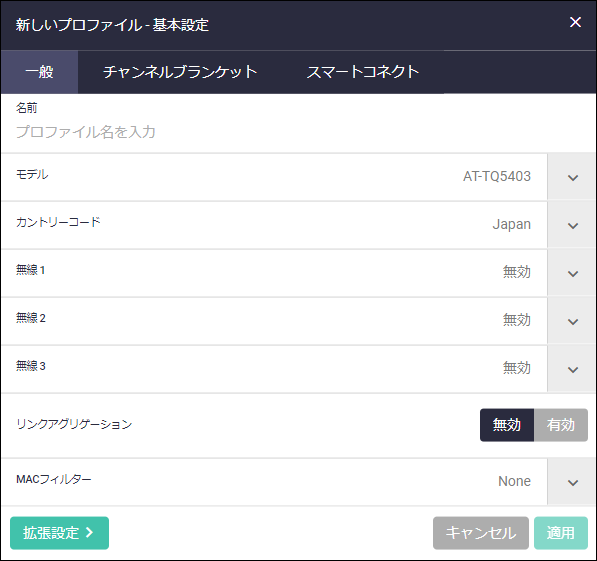Image resolution: width=597 pixels, height=561 pixels.
Task: Switch to the 一般 tab
Action: (39, 72)
